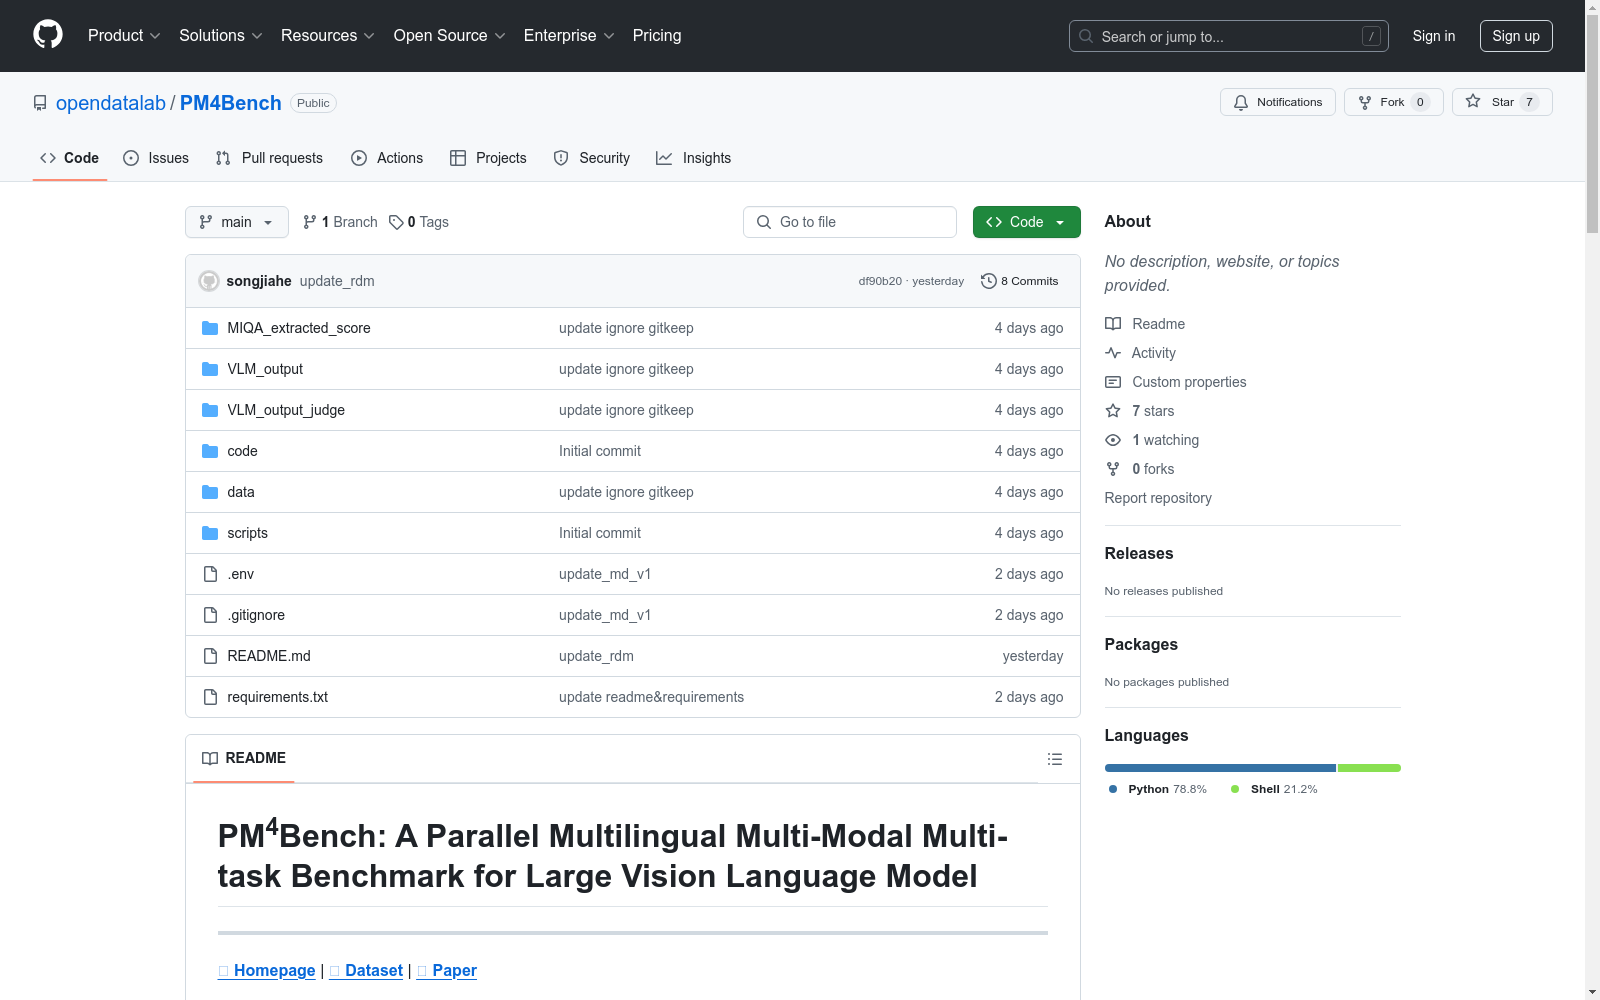
Task: Click the VLM_output_judge folder icon
Action: click(210, 410)
